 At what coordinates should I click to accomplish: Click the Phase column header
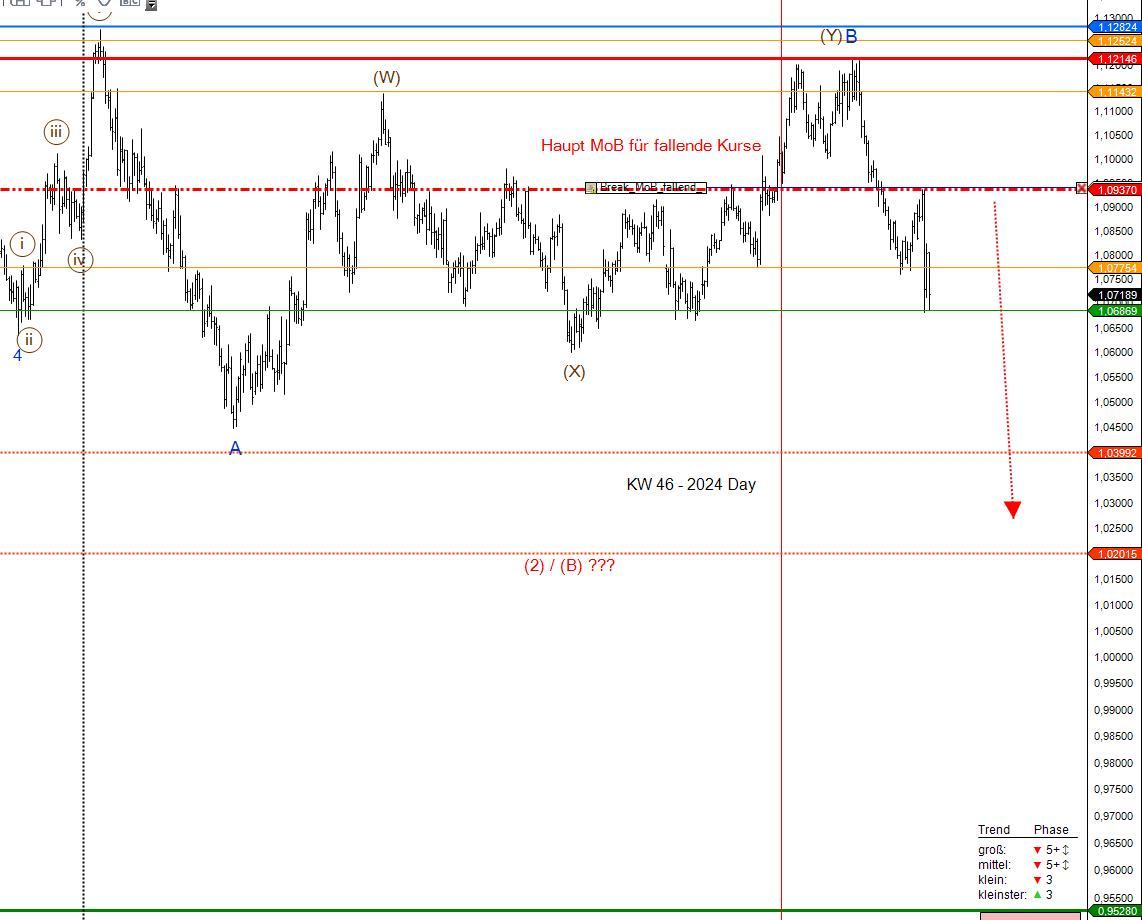pos(1049,830)
